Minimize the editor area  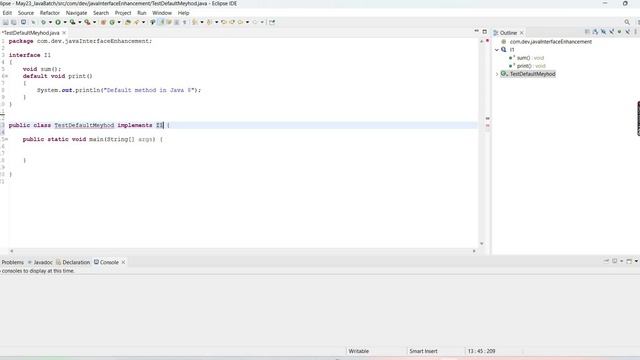pos(476,31)
